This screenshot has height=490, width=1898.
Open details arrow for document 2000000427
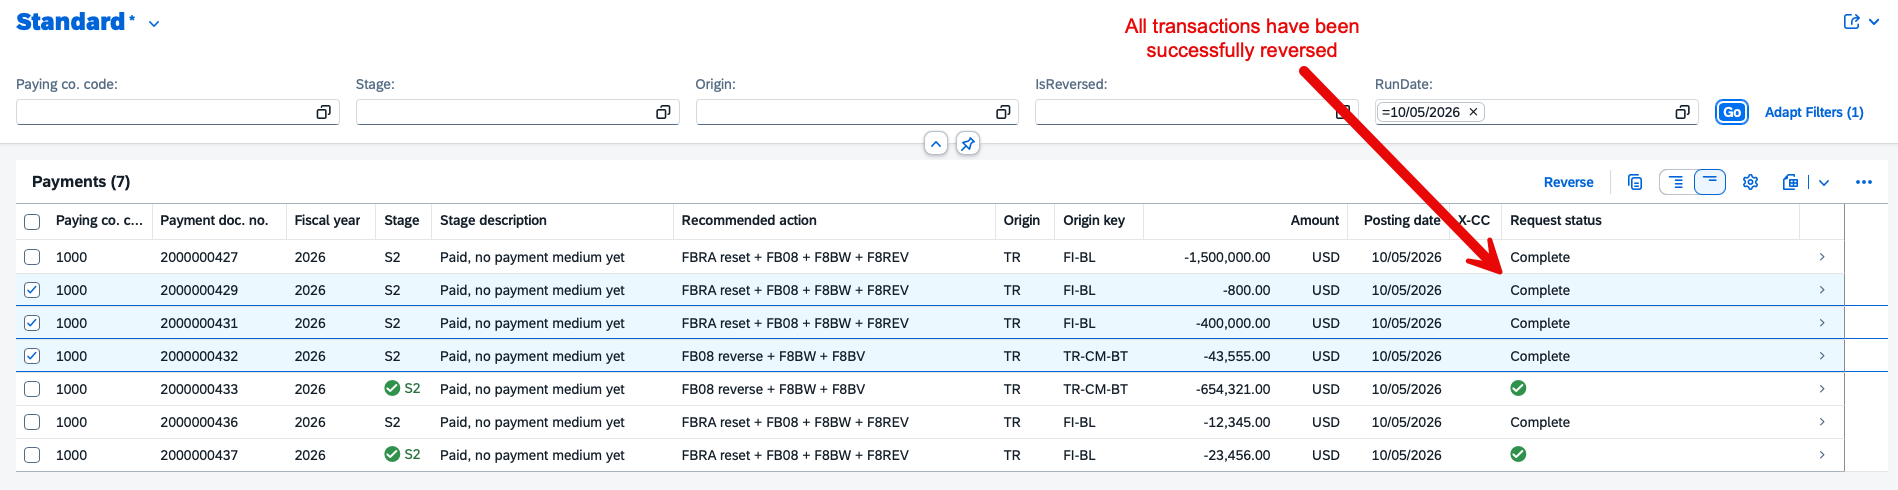(1822, 257)
